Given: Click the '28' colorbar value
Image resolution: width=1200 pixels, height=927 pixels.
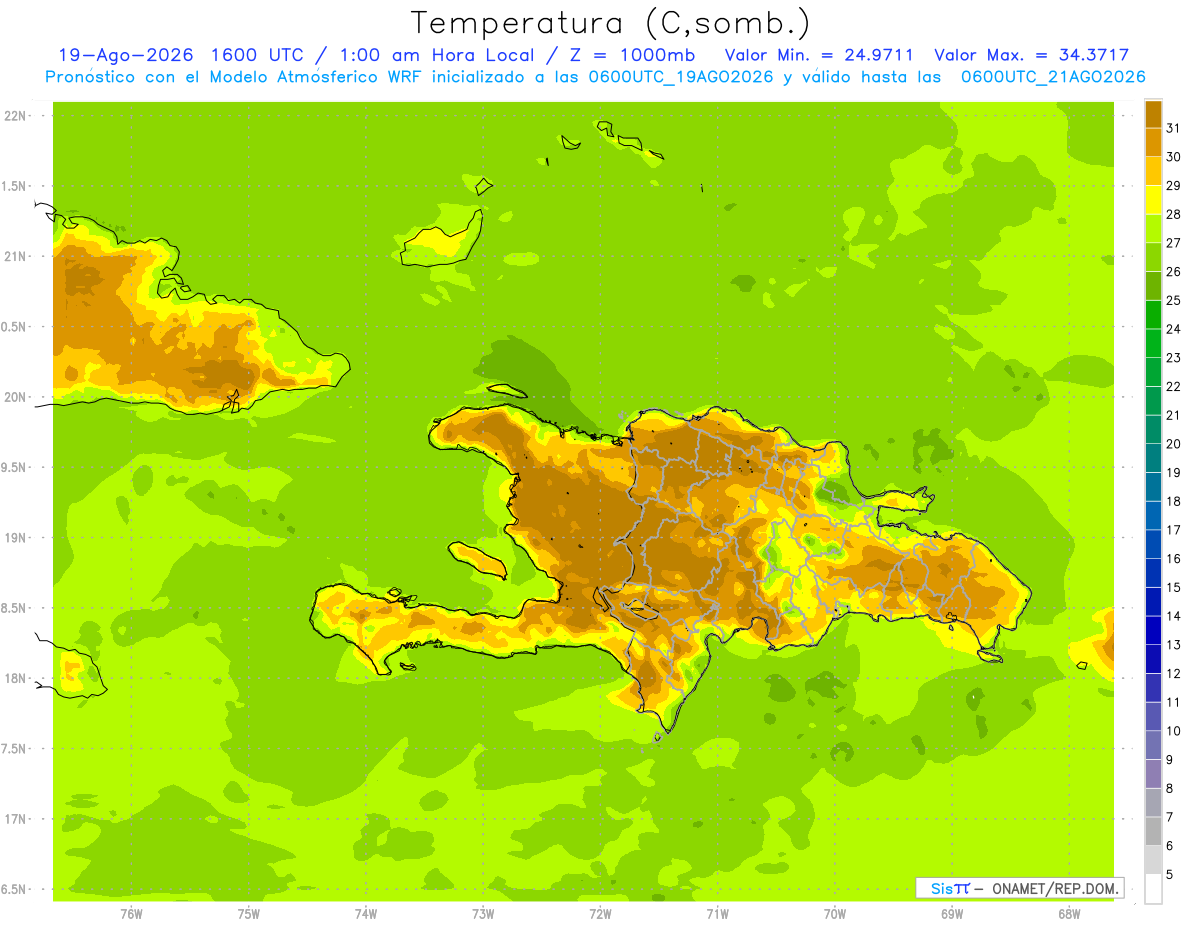Looking at the screenshot, I should 1174,214.
